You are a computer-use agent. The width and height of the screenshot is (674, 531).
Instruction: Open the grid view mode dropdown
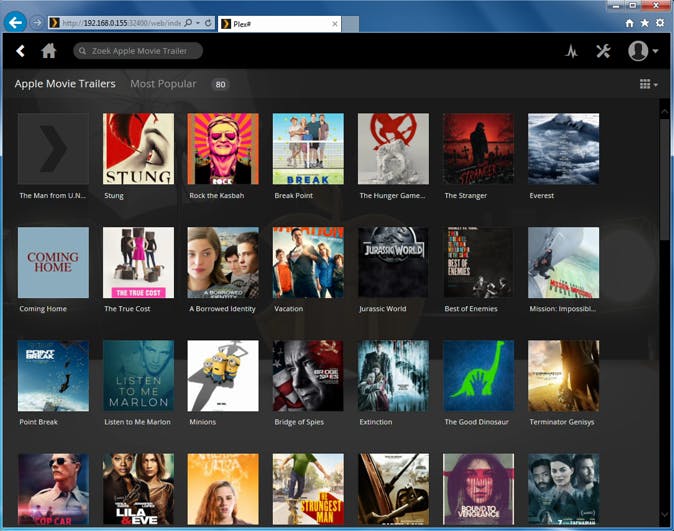648,84
